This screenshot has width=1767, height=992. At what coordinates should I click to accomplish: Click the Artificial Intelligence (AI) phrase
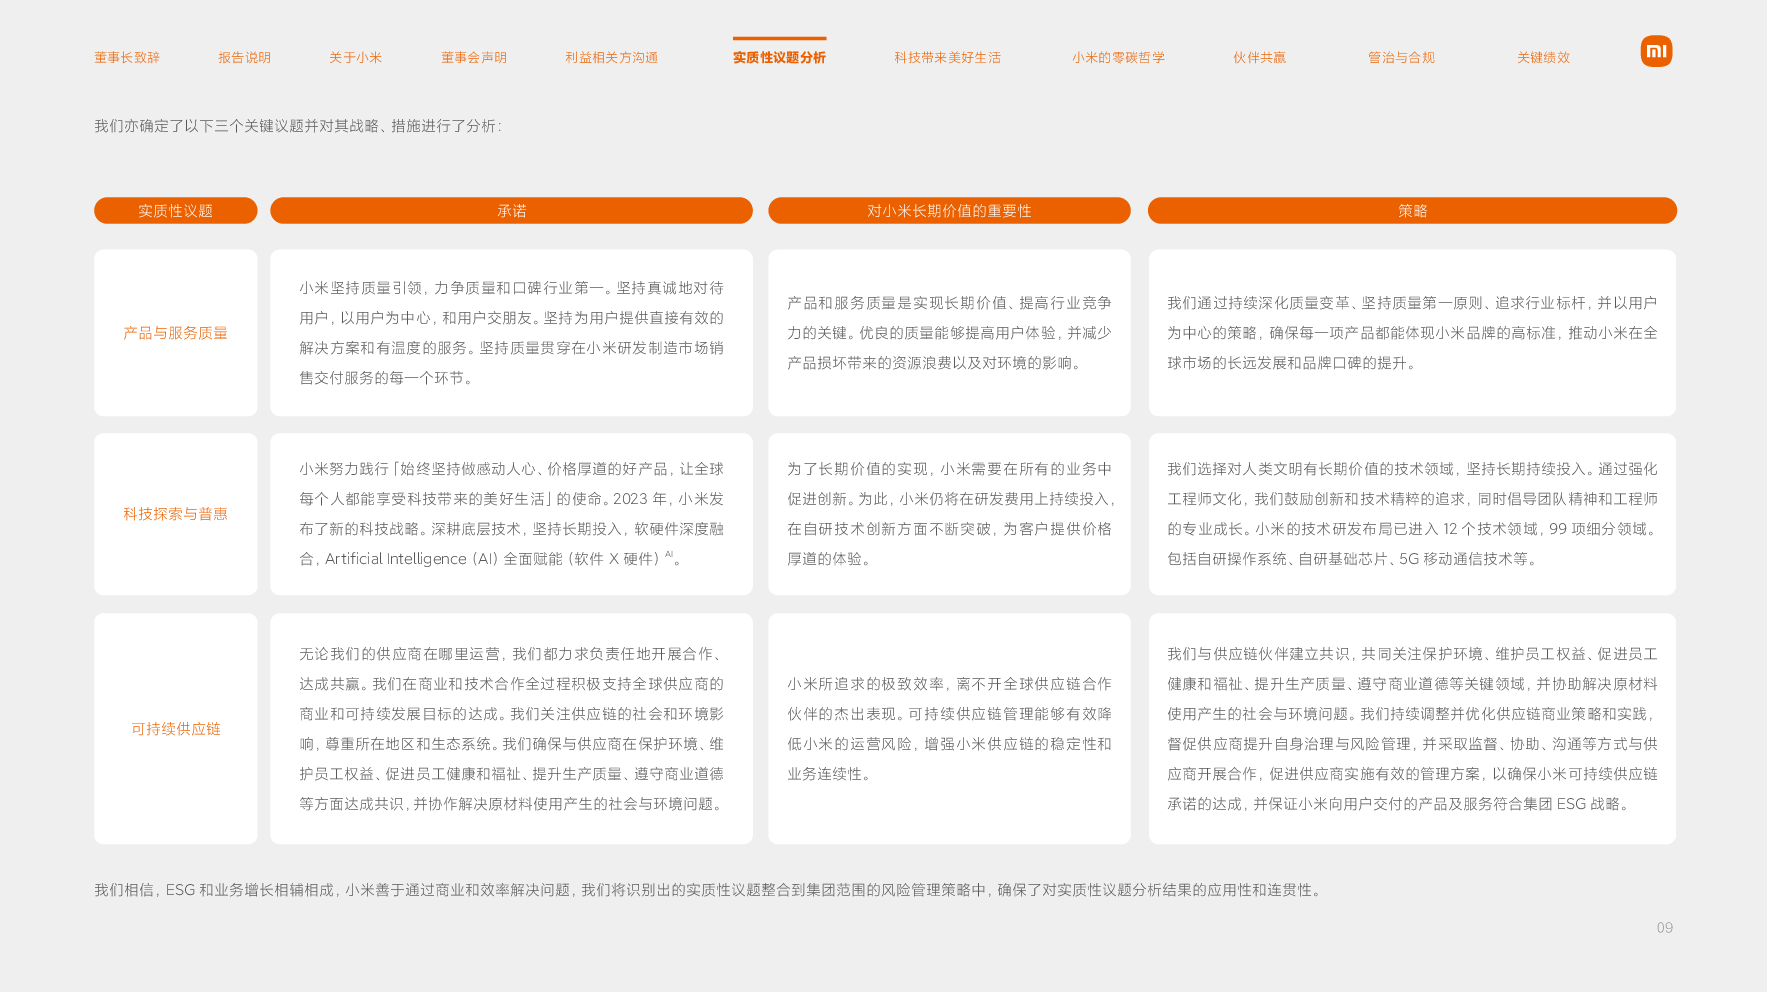(411, 559)
